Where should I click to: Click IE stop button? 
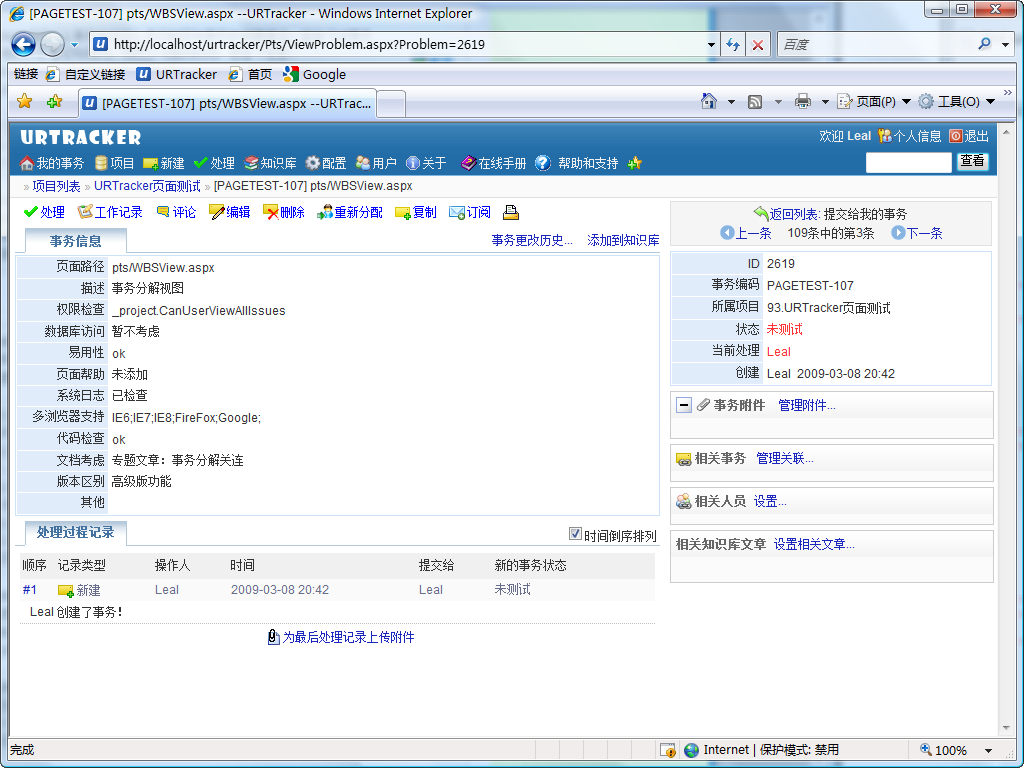tap(758, 44)
